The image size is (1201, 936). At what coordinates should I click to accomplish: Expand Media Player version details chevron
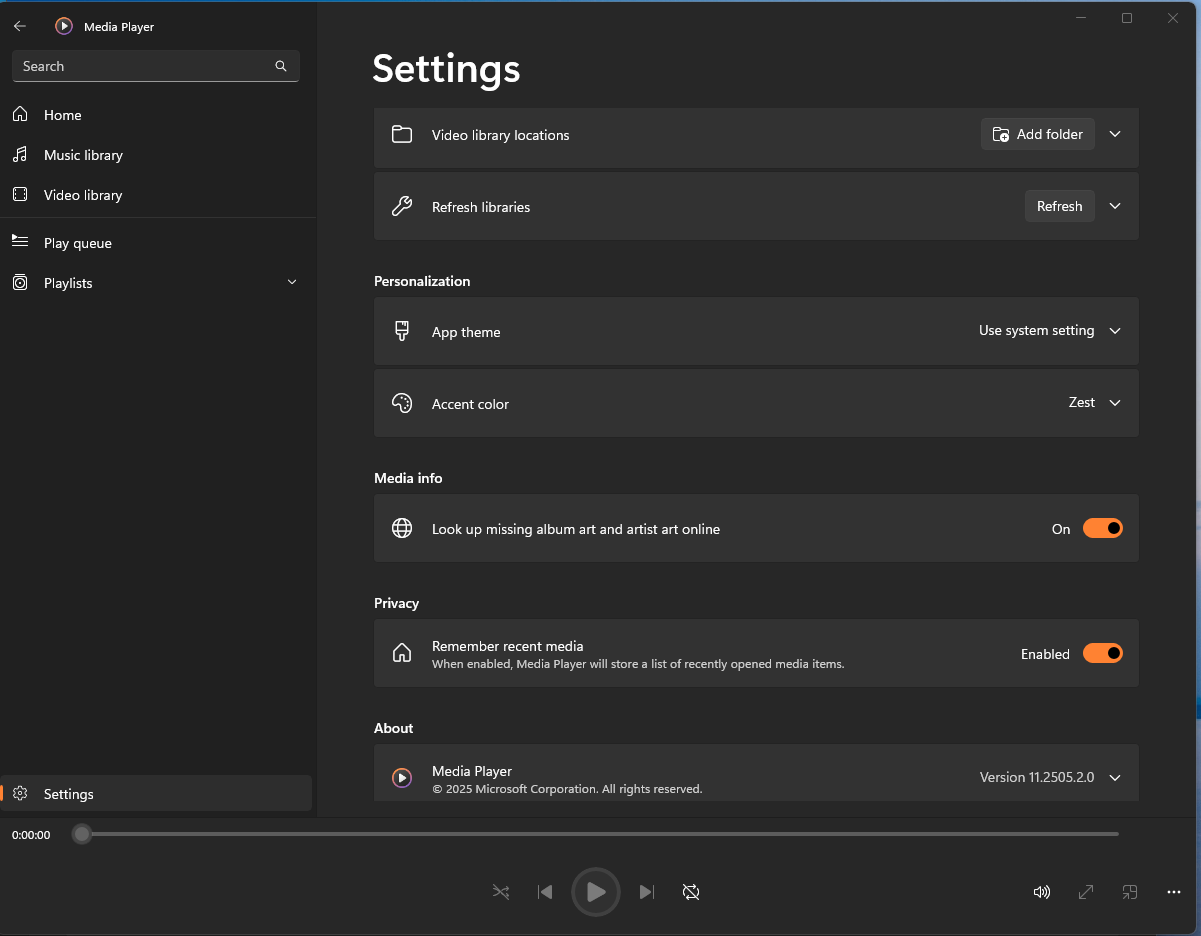(1115, 778)
